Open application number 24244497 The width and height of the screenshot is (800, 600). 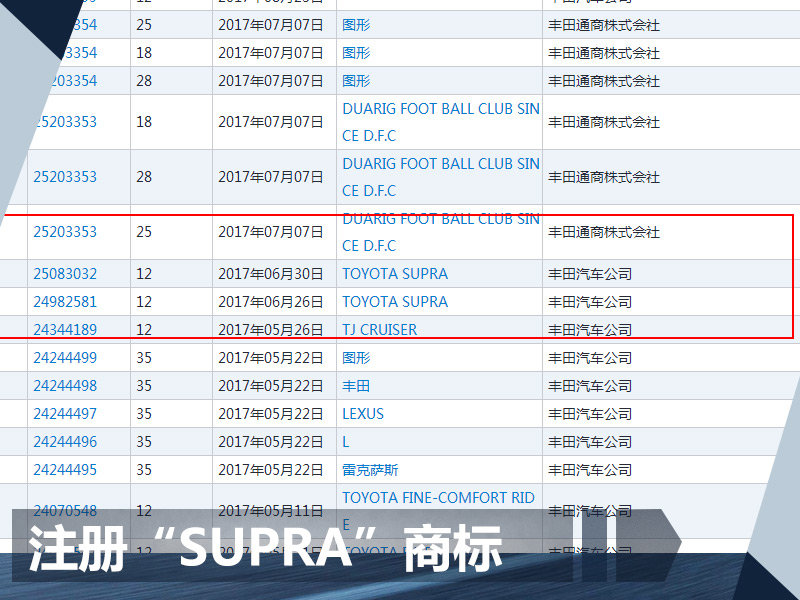pyautogui.click(x=65, y=414)
